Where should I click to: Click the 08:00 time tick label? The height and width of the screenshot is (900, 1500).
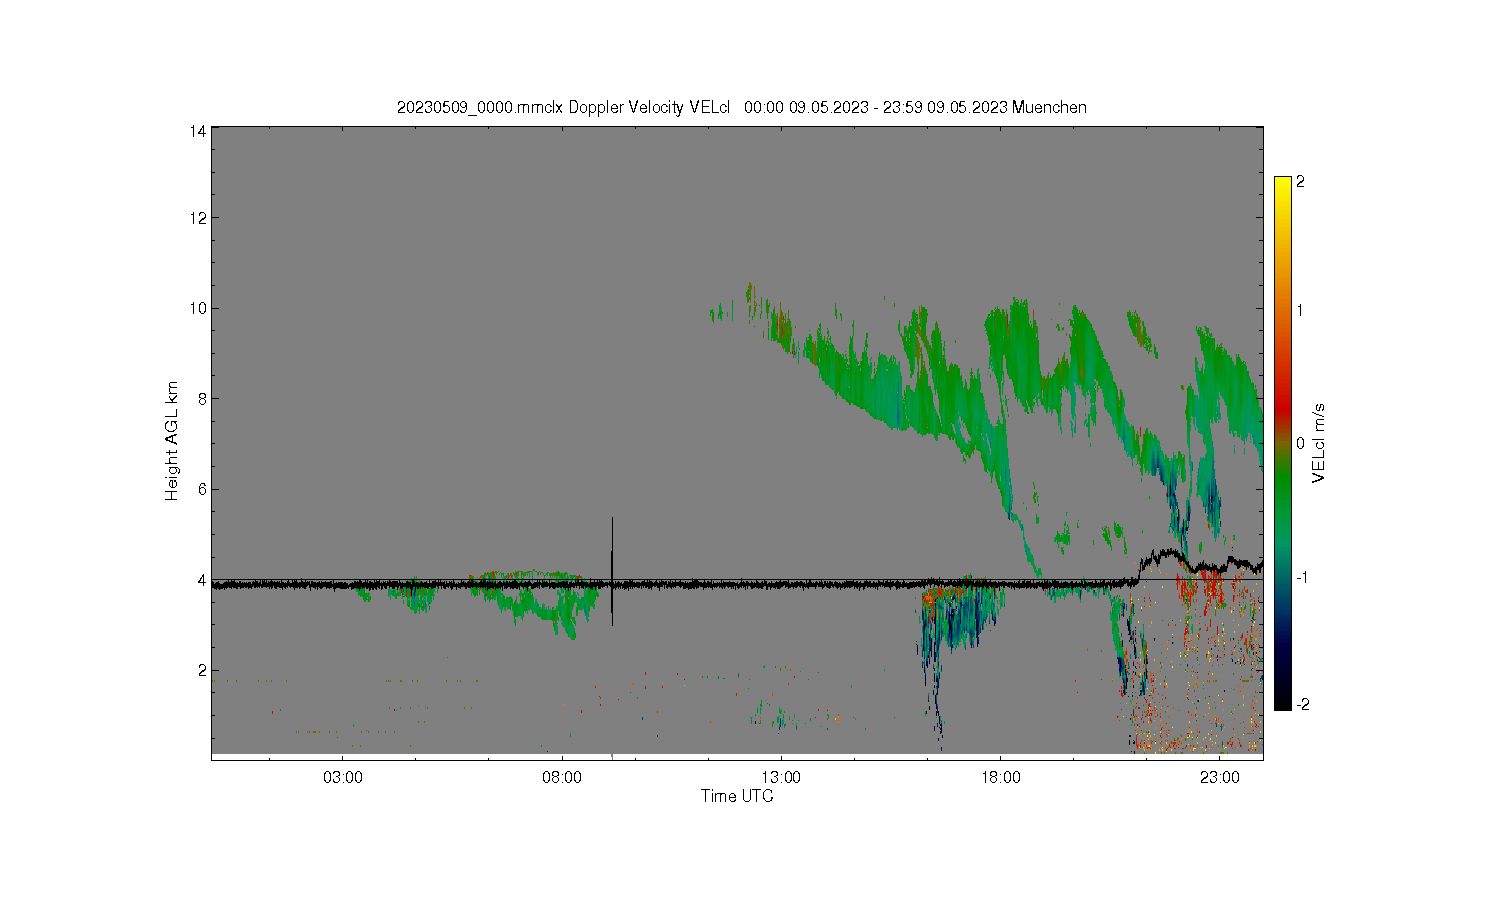[x=562, y=777]
